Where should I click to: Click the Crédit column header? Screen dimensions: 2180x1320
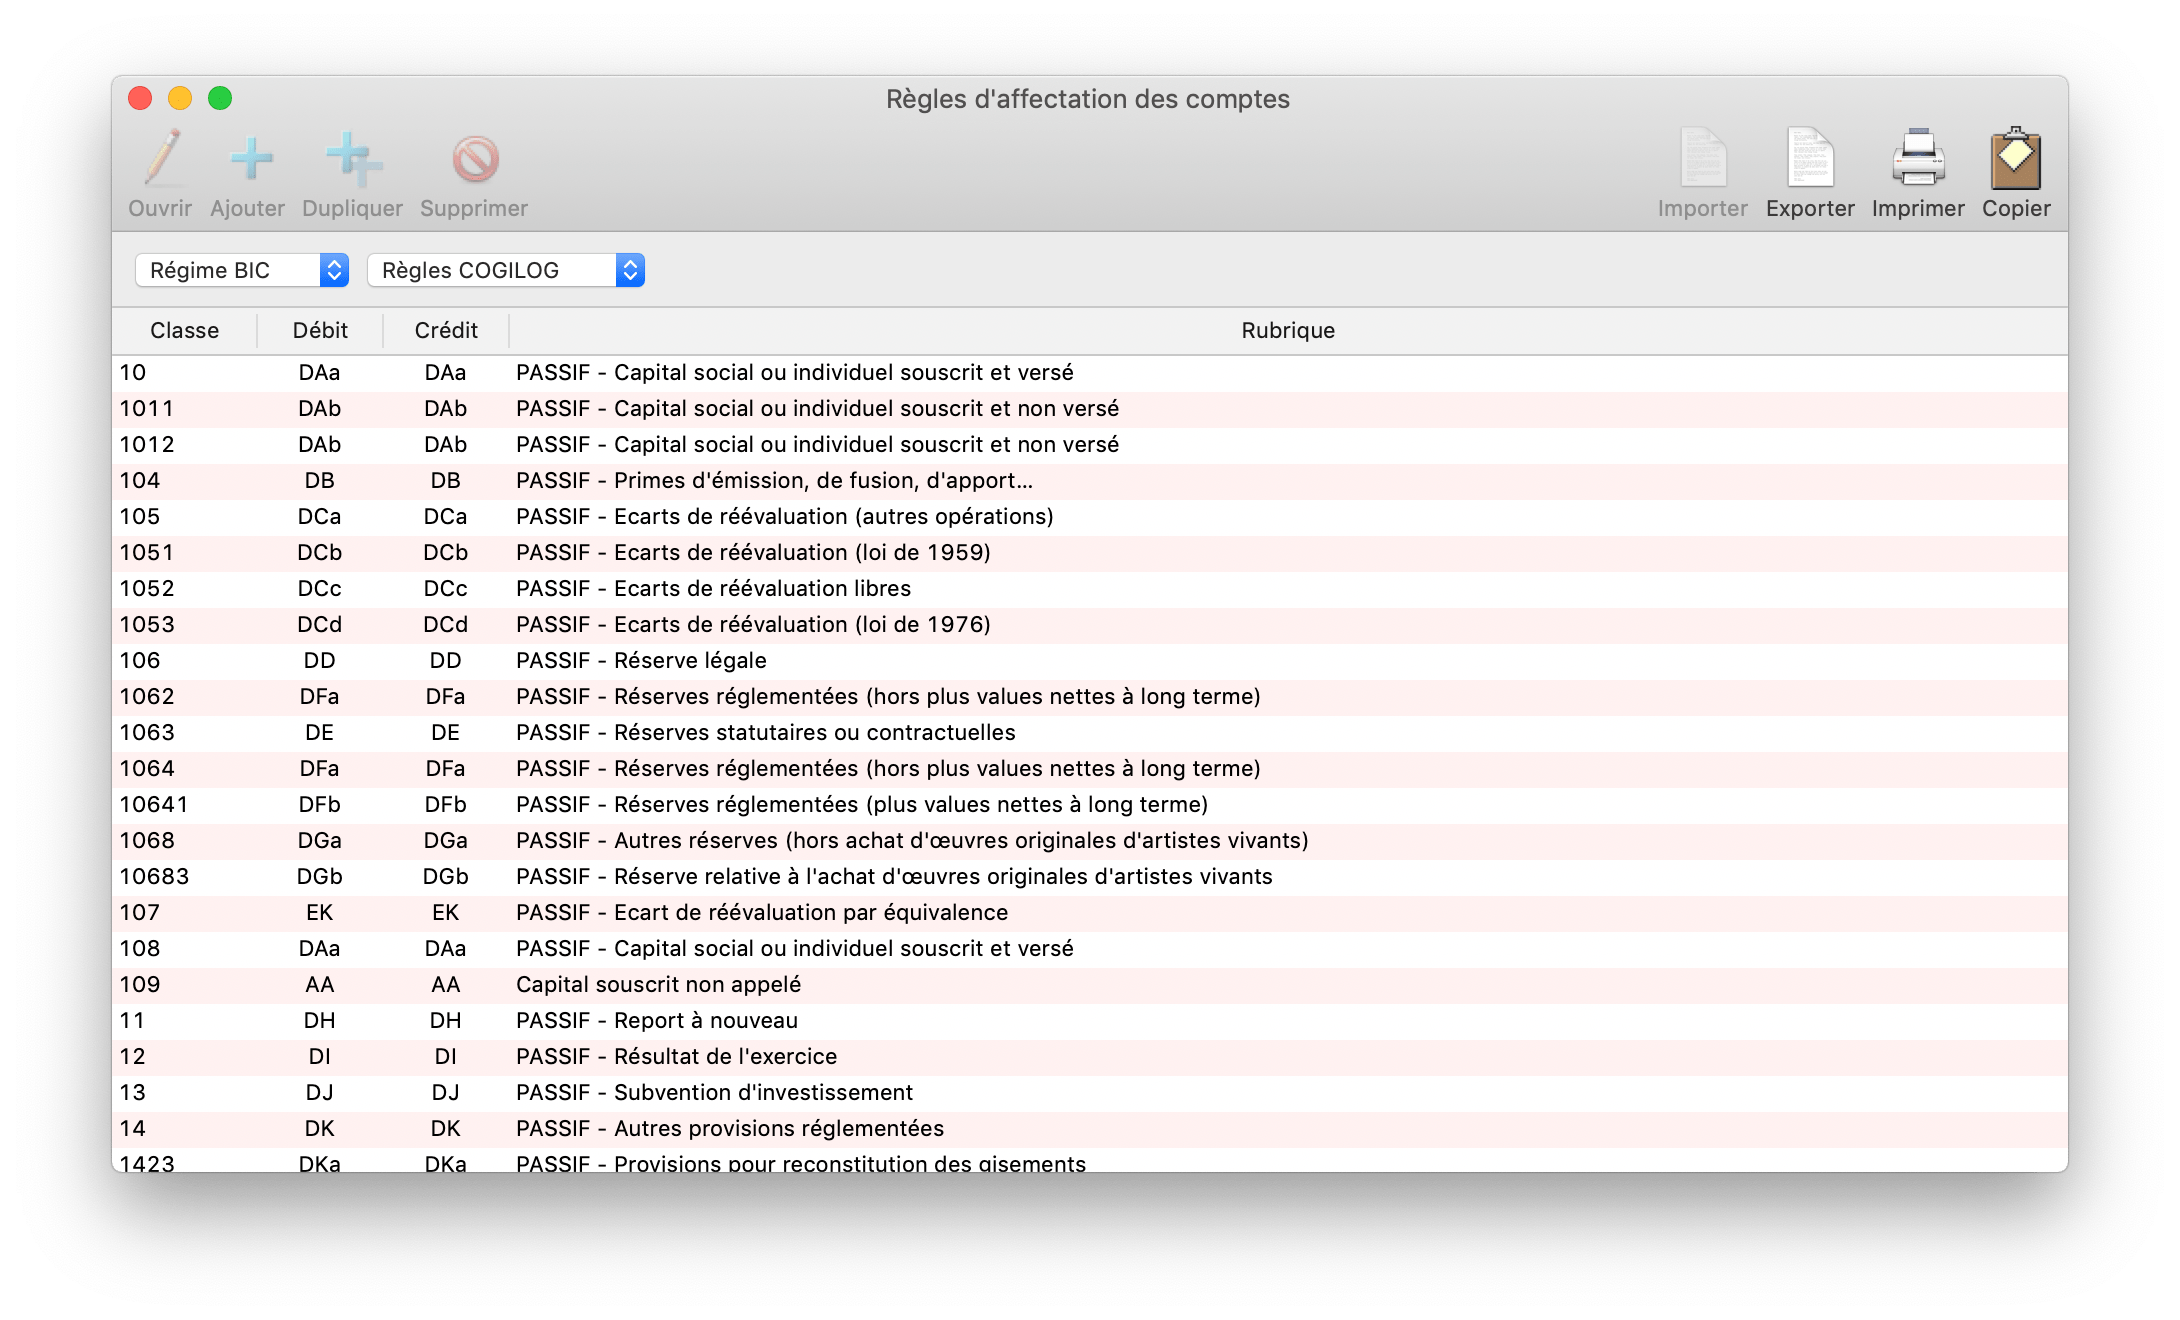pos(446,330)
